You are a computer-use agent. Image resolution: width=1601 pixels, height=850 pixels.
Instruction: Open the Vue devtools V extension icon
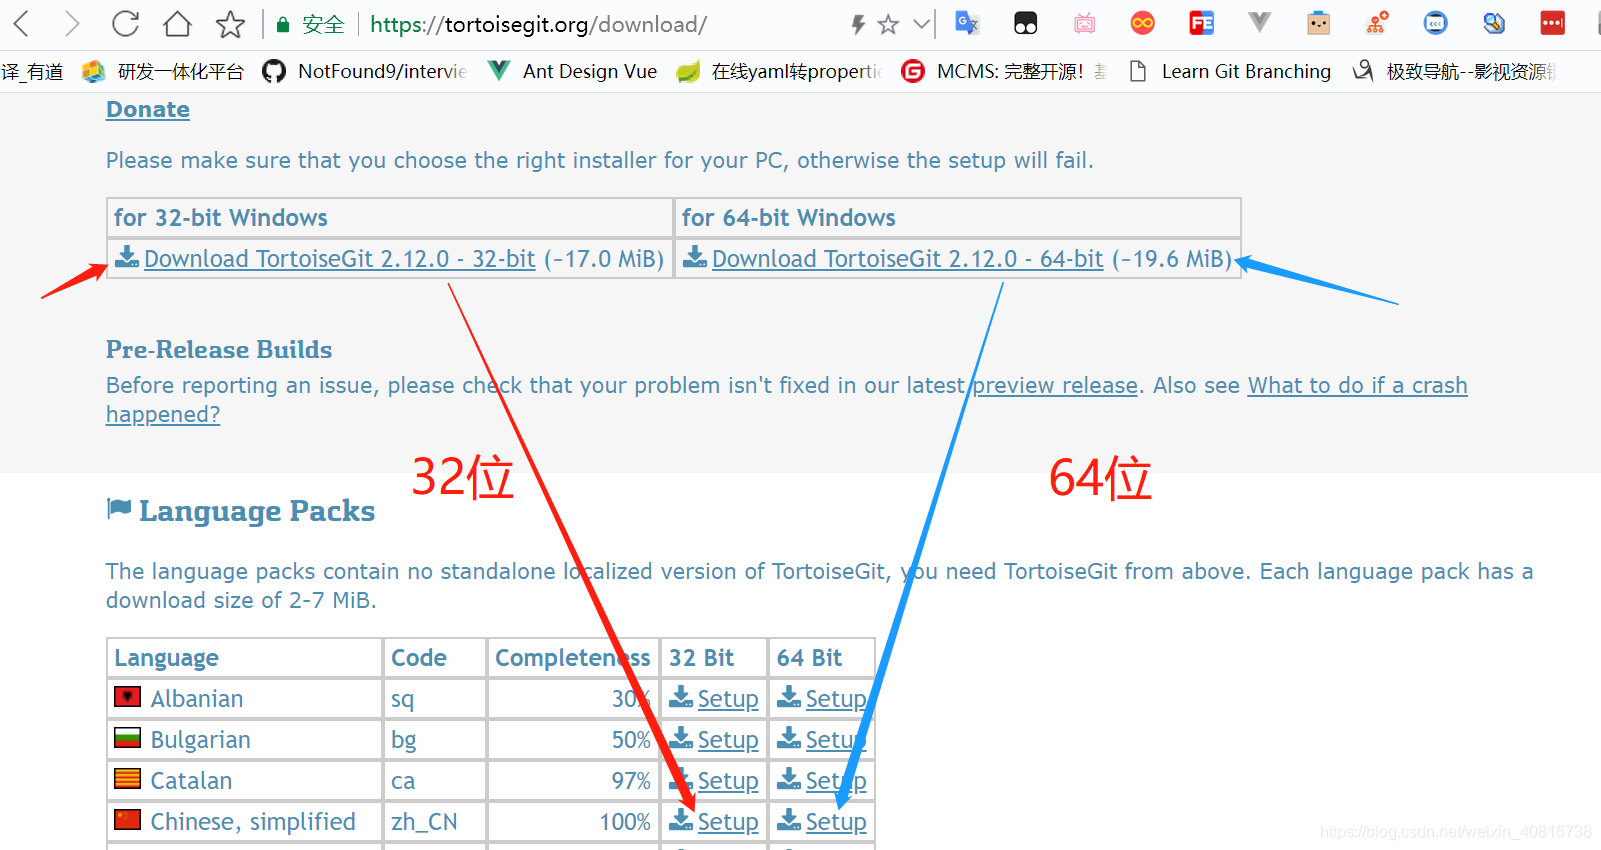(1260, 22)
